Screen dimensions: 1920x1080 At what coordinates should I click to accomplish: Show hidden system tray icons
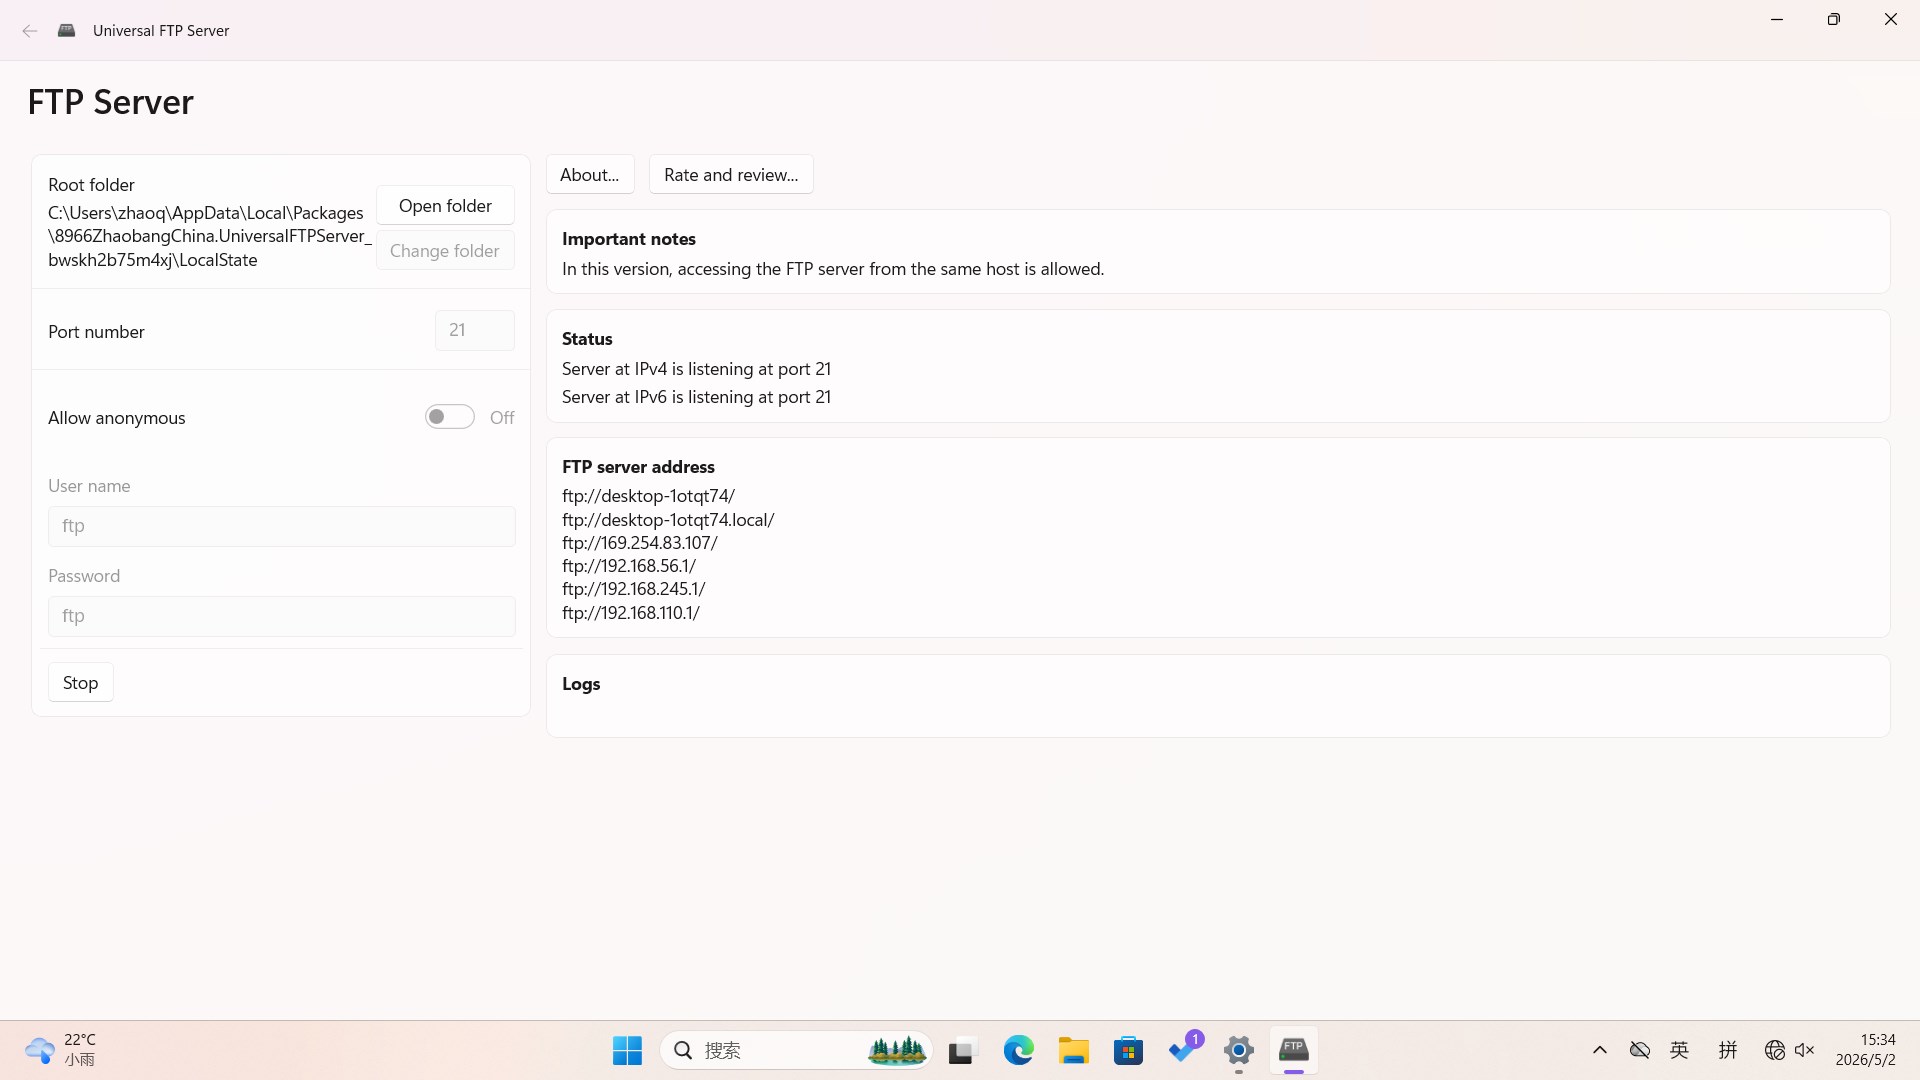(x=1600, y=1050)
